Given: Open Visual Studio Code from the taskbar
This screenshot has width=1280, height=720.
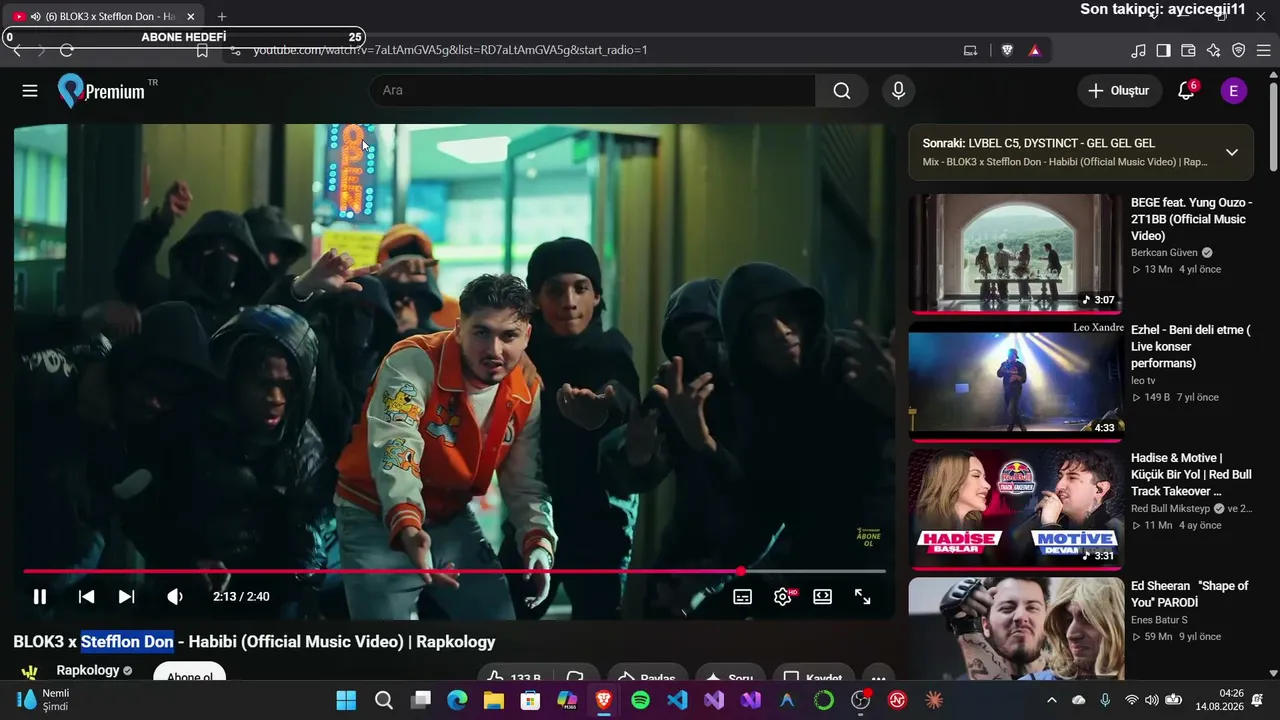Looking at the screenshot, I should tap(677, 700).
